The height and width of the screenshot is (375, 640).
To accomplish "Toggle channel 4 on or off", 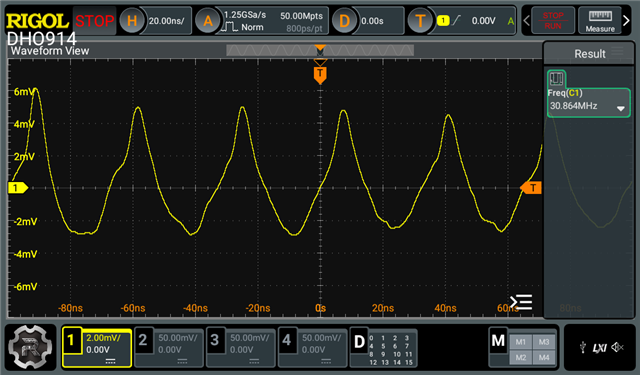I will click(286, 340).
